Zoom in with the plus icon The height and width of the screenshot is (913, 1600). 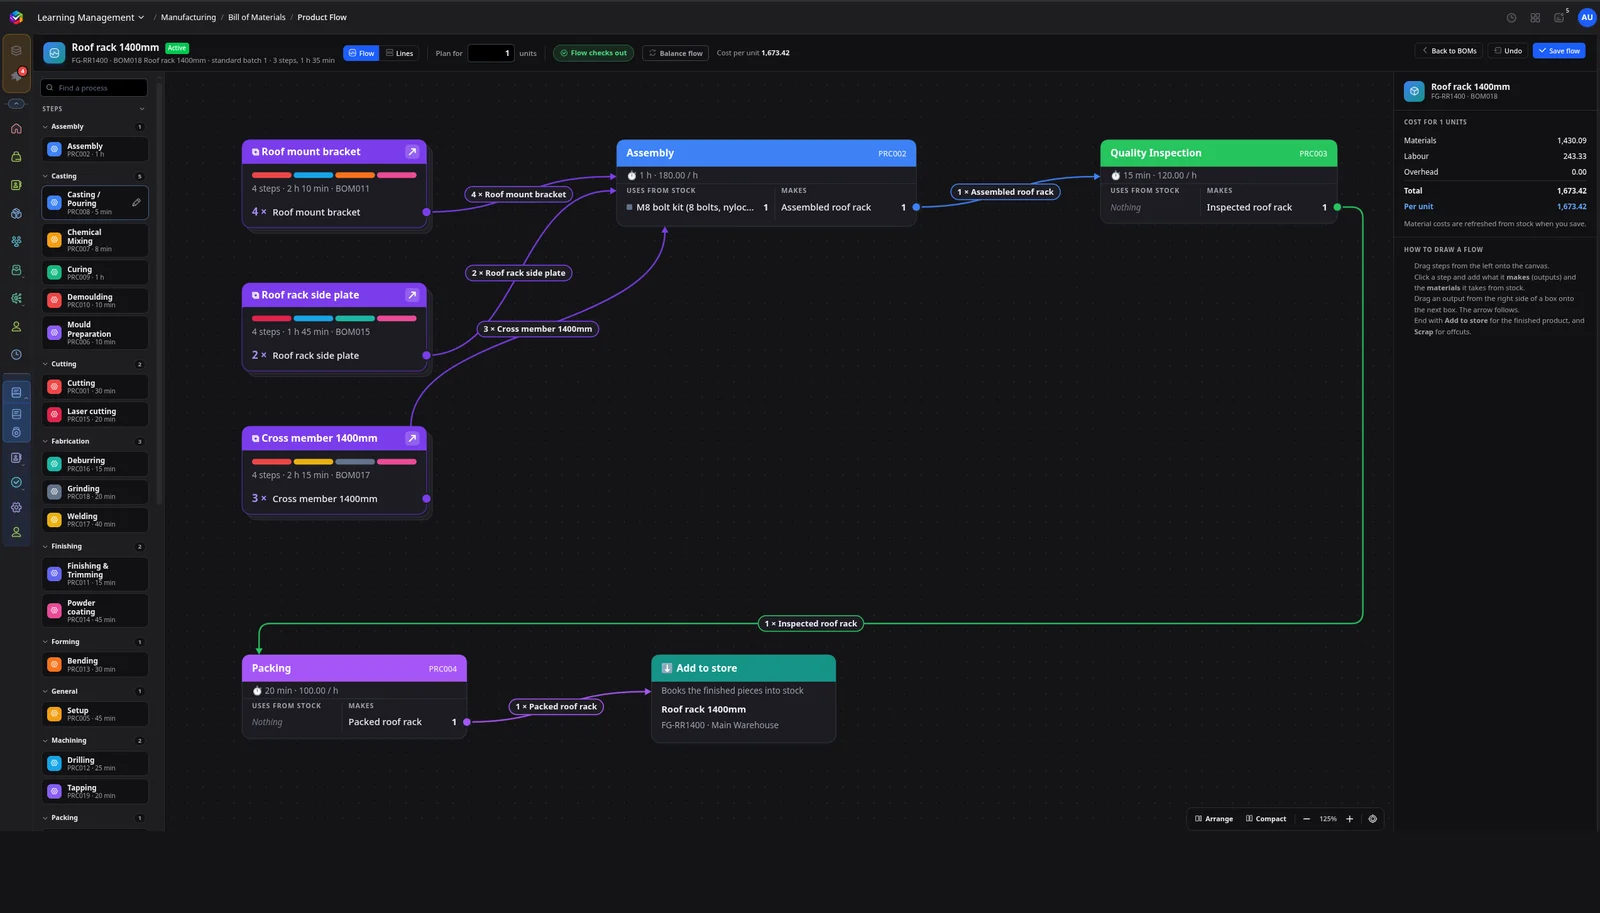[1349, 819]
